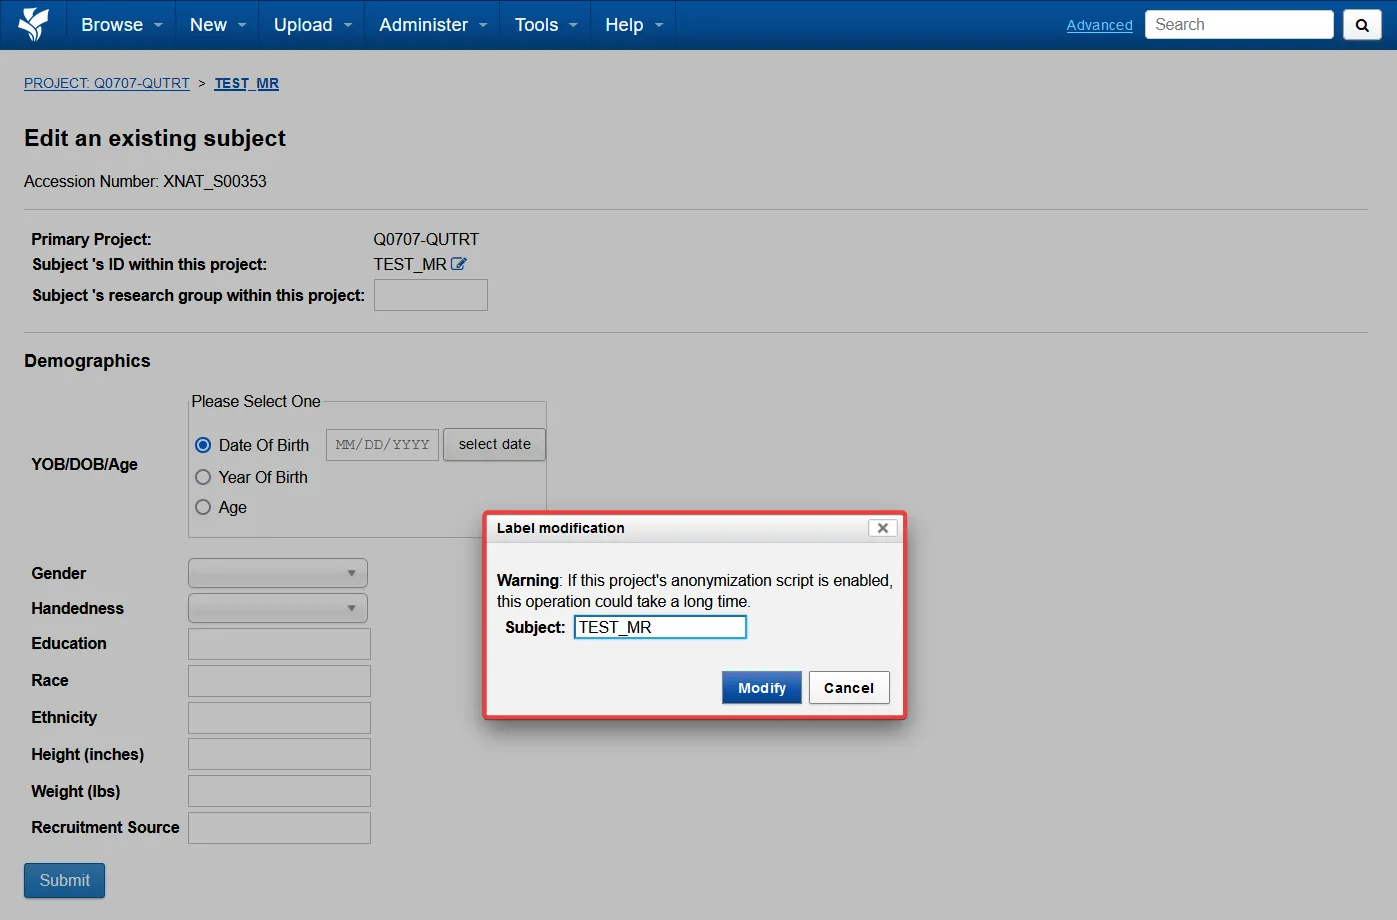This screenshot has width=1397, height=920.
Task: Click the edit pencil icon next to TEST_MR
Action: pyautogui.click(x=459, y=264)
